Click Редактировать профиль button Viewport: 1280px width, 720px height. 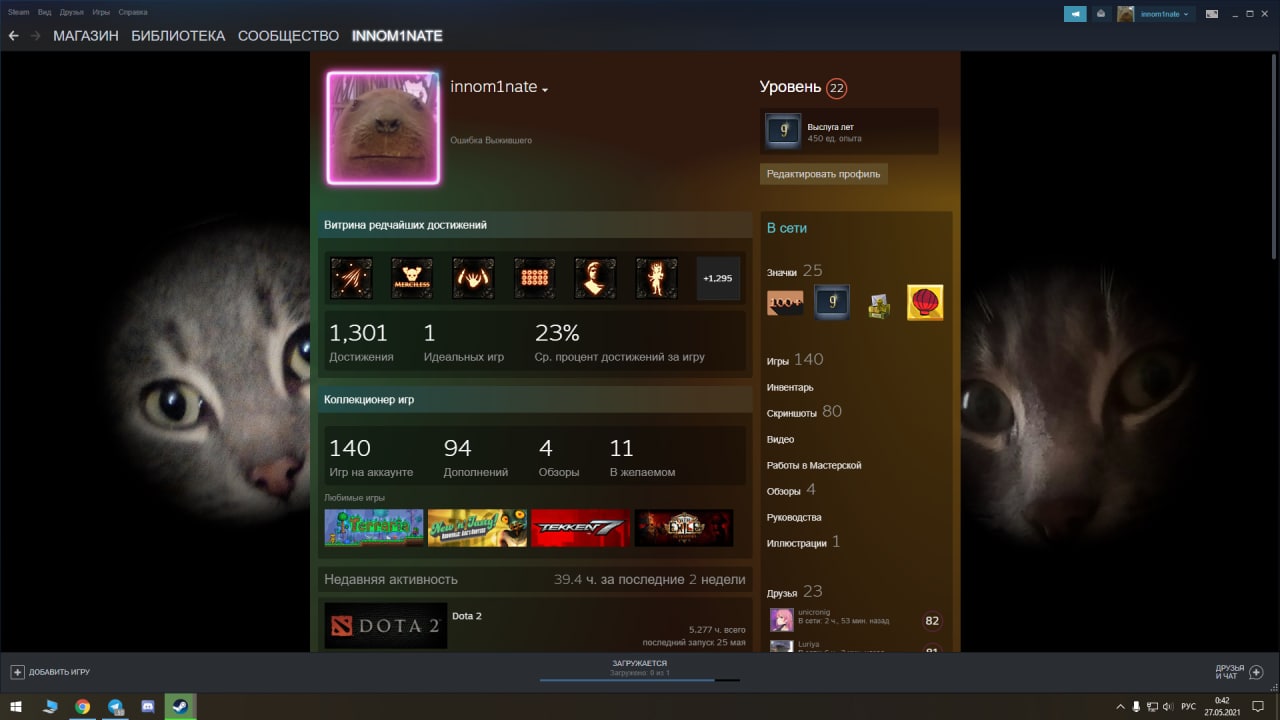pyautogui.click(x=823, y=174)
